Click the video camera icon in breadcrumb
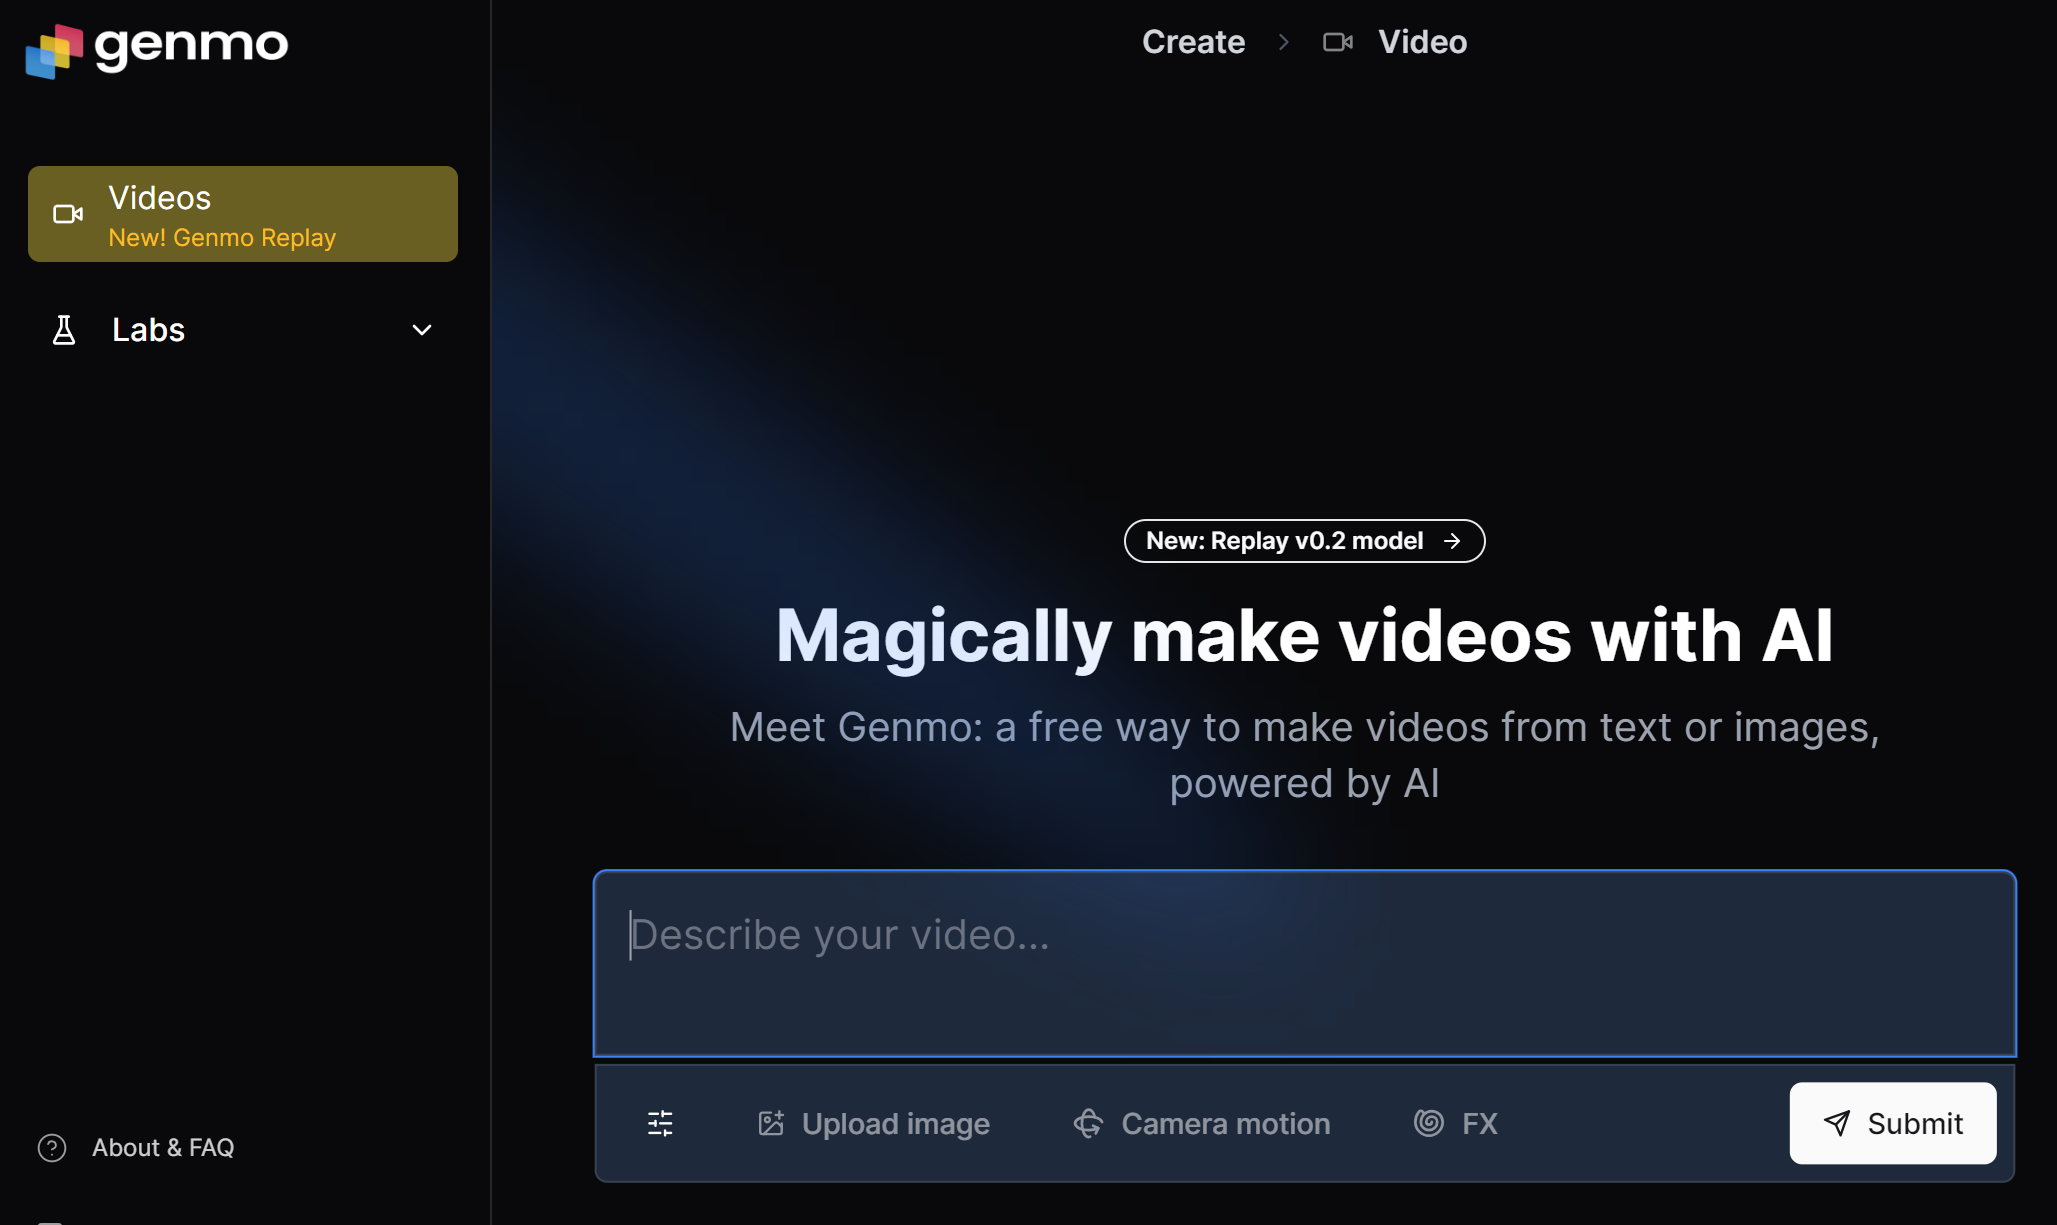The height and width of the screenshot is (1225, 2057). (x=1337, y=42)
